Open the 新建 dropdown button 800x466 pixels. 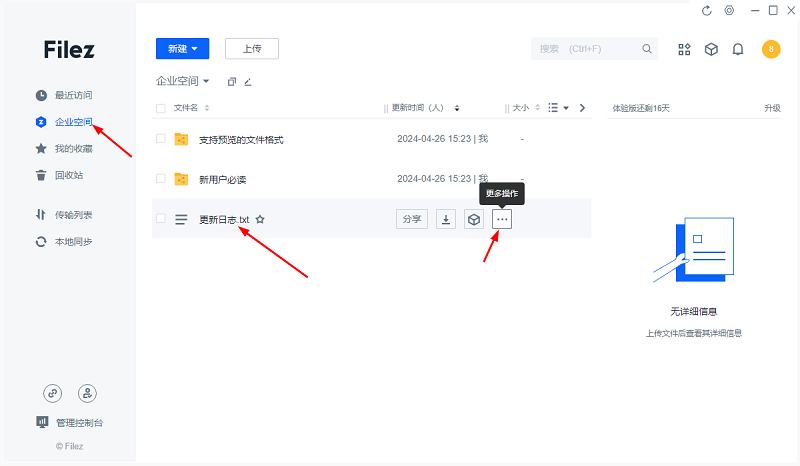(x=183, y=48)
